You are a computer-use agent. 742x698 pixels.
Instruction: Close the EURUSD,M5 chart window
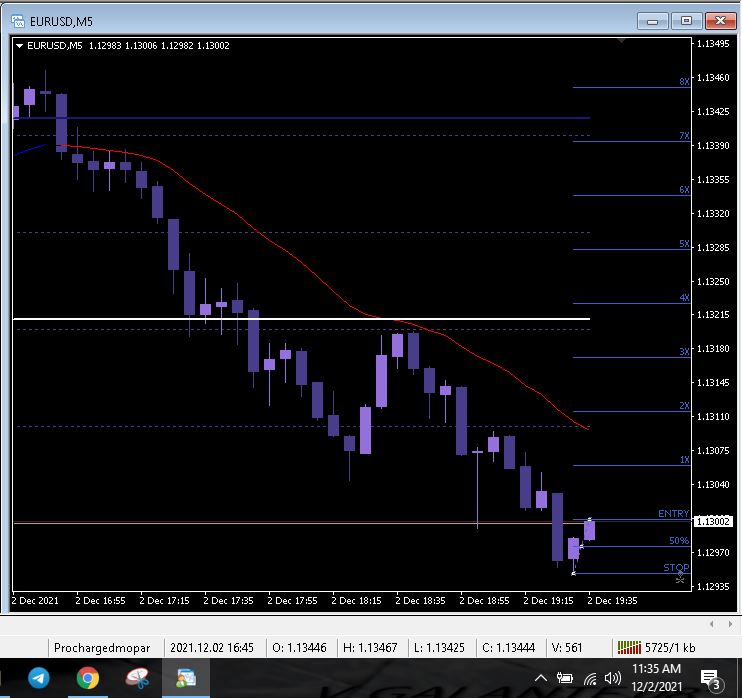click(720, 21)
